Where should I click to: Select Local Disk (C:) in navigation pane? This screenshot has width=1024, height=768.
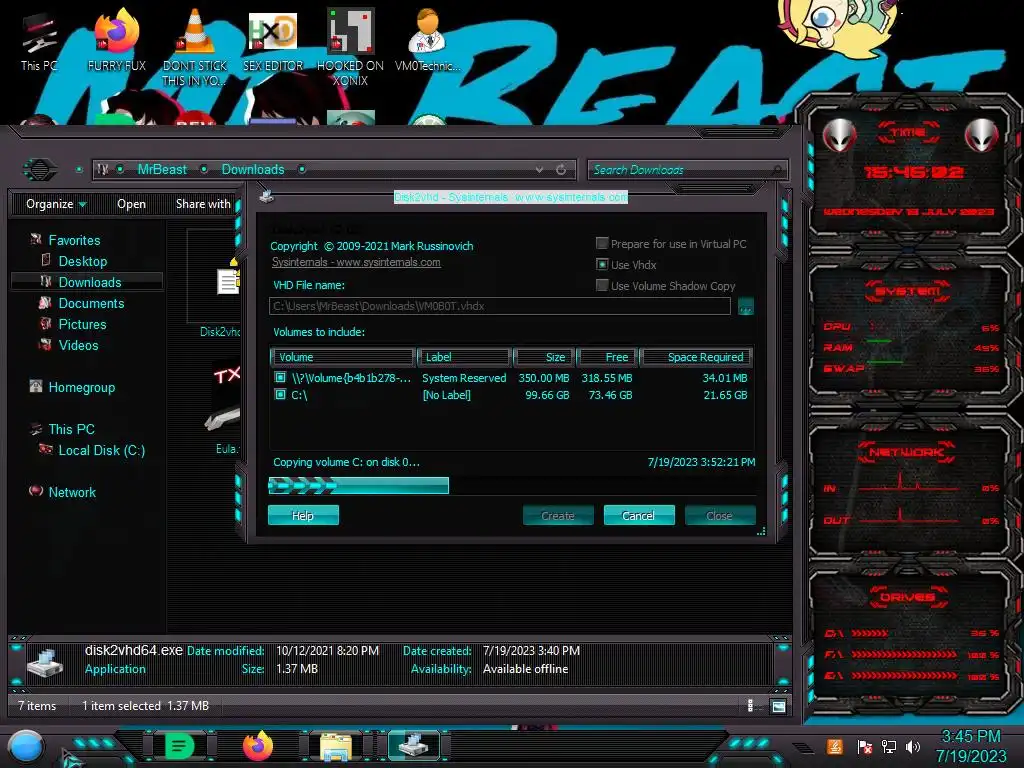(x=102, y=450)
